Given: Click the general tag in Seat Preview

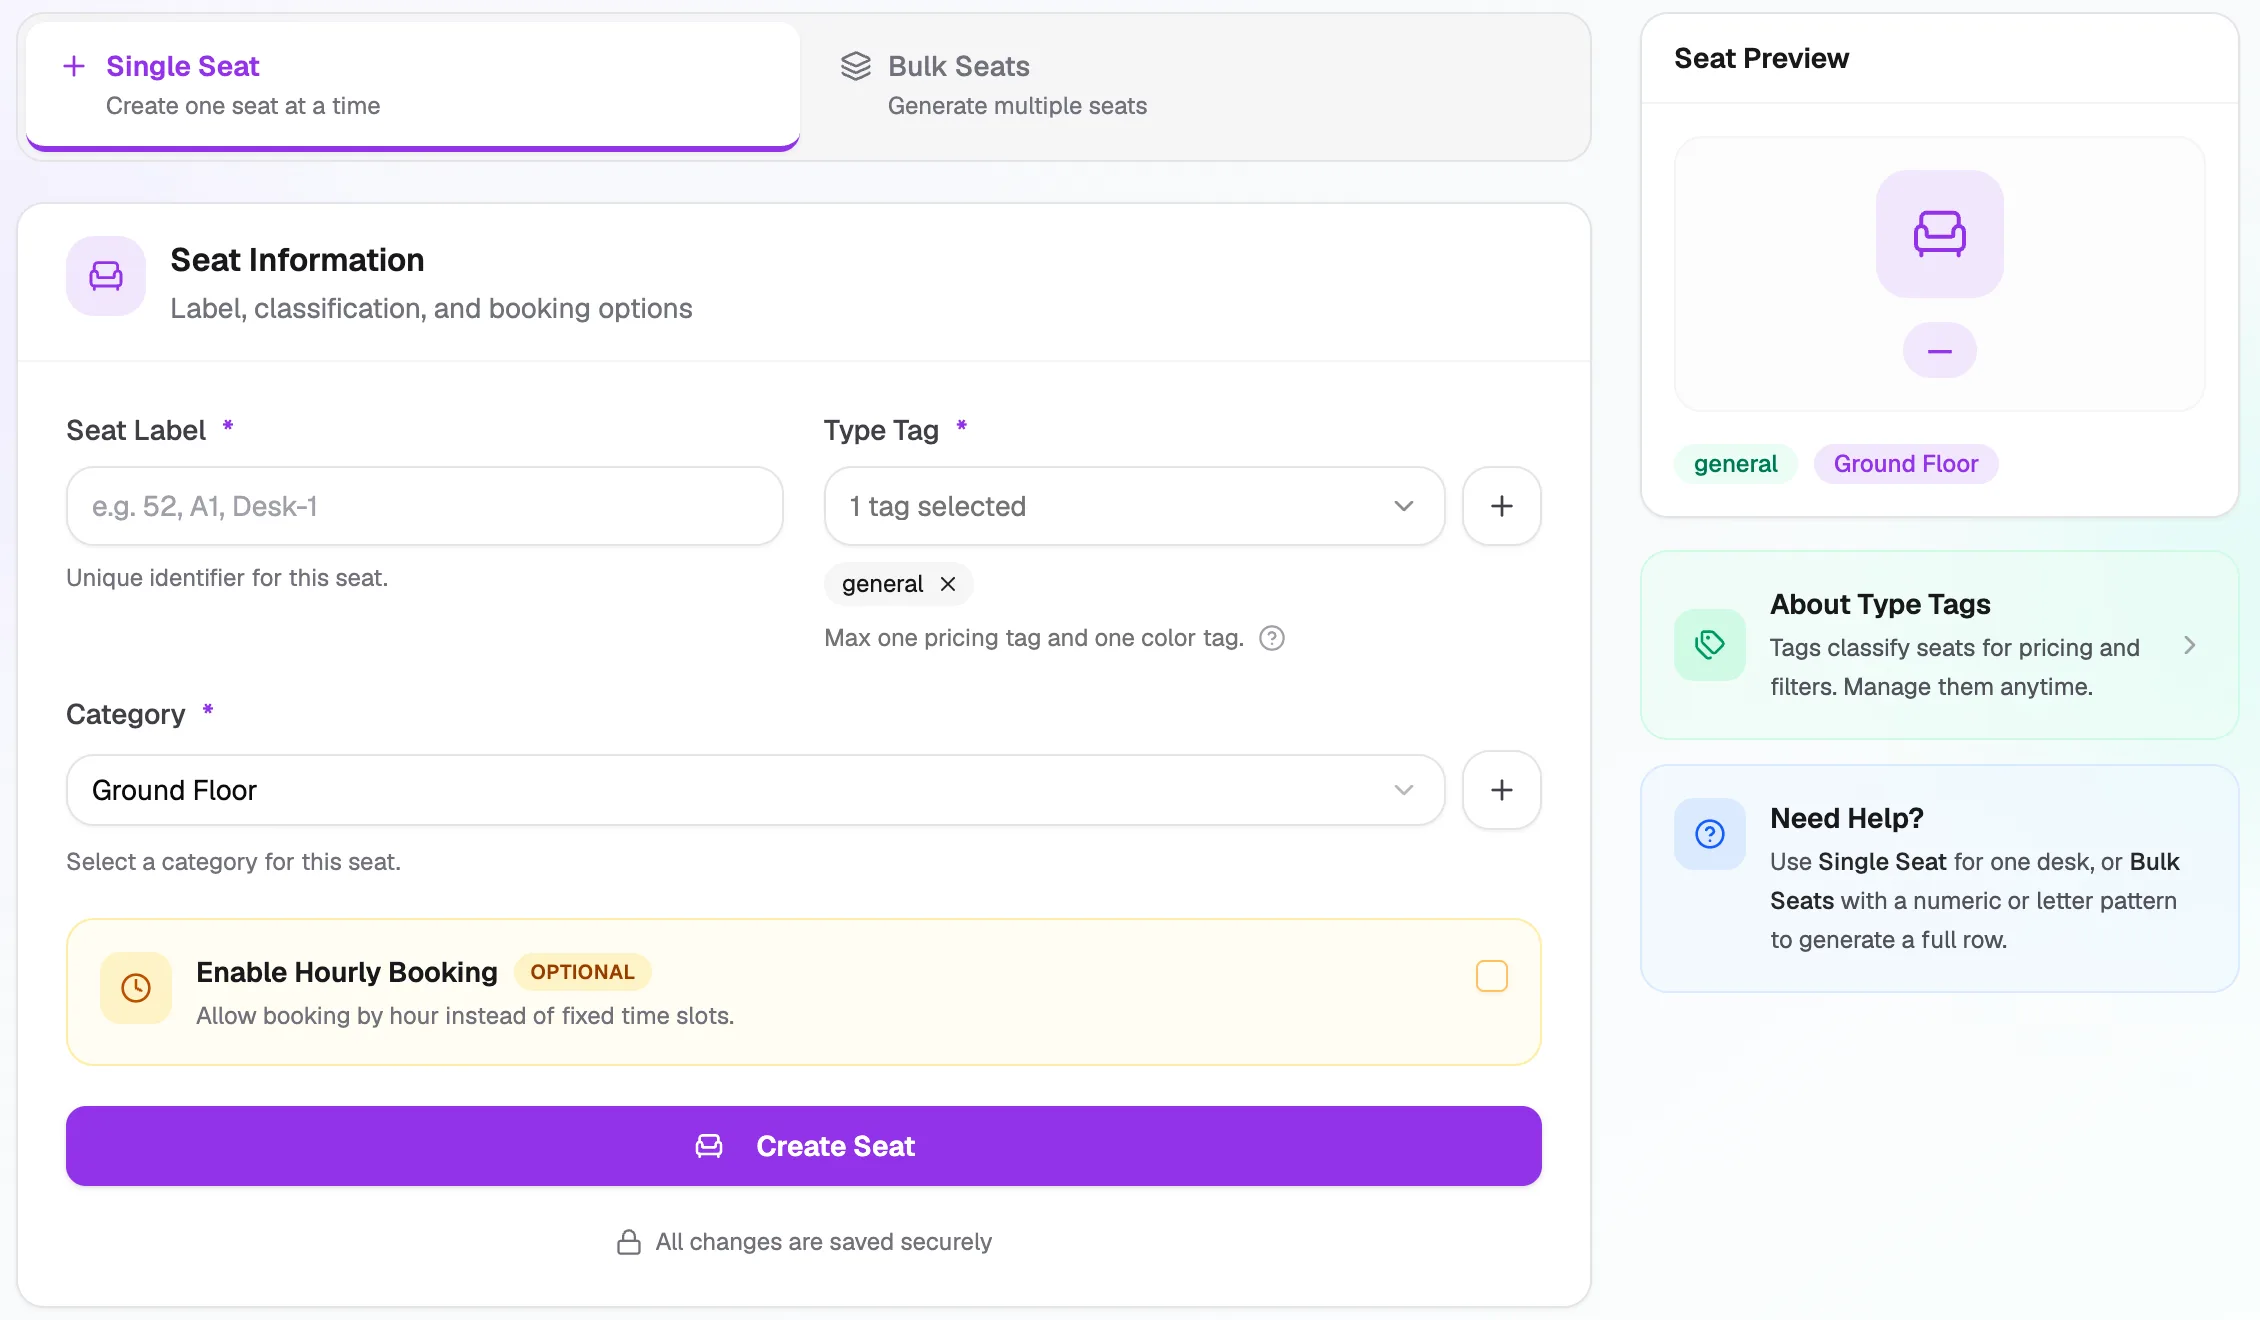Looking at the screenshot, I should point(1736,464).
